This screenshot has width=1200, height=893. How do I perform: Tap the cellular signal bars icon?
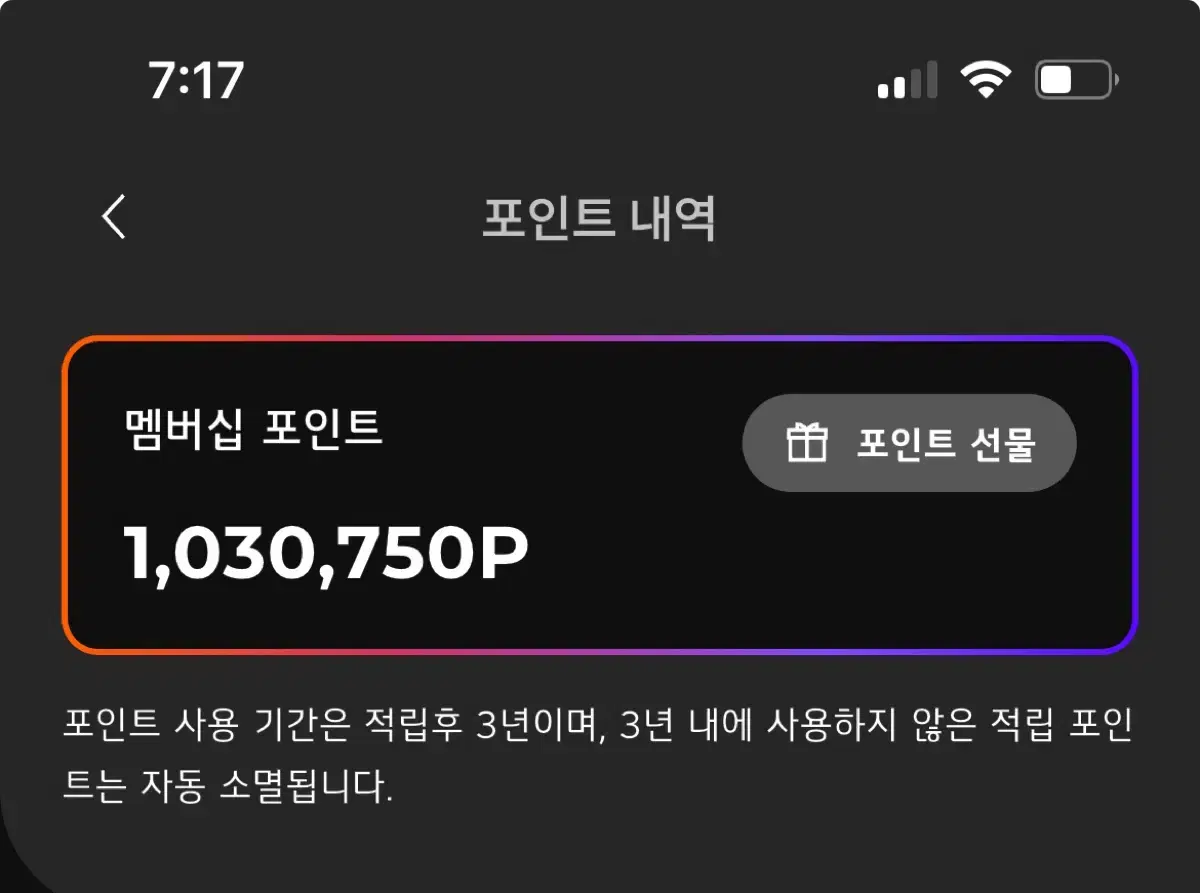click(907, 79)
